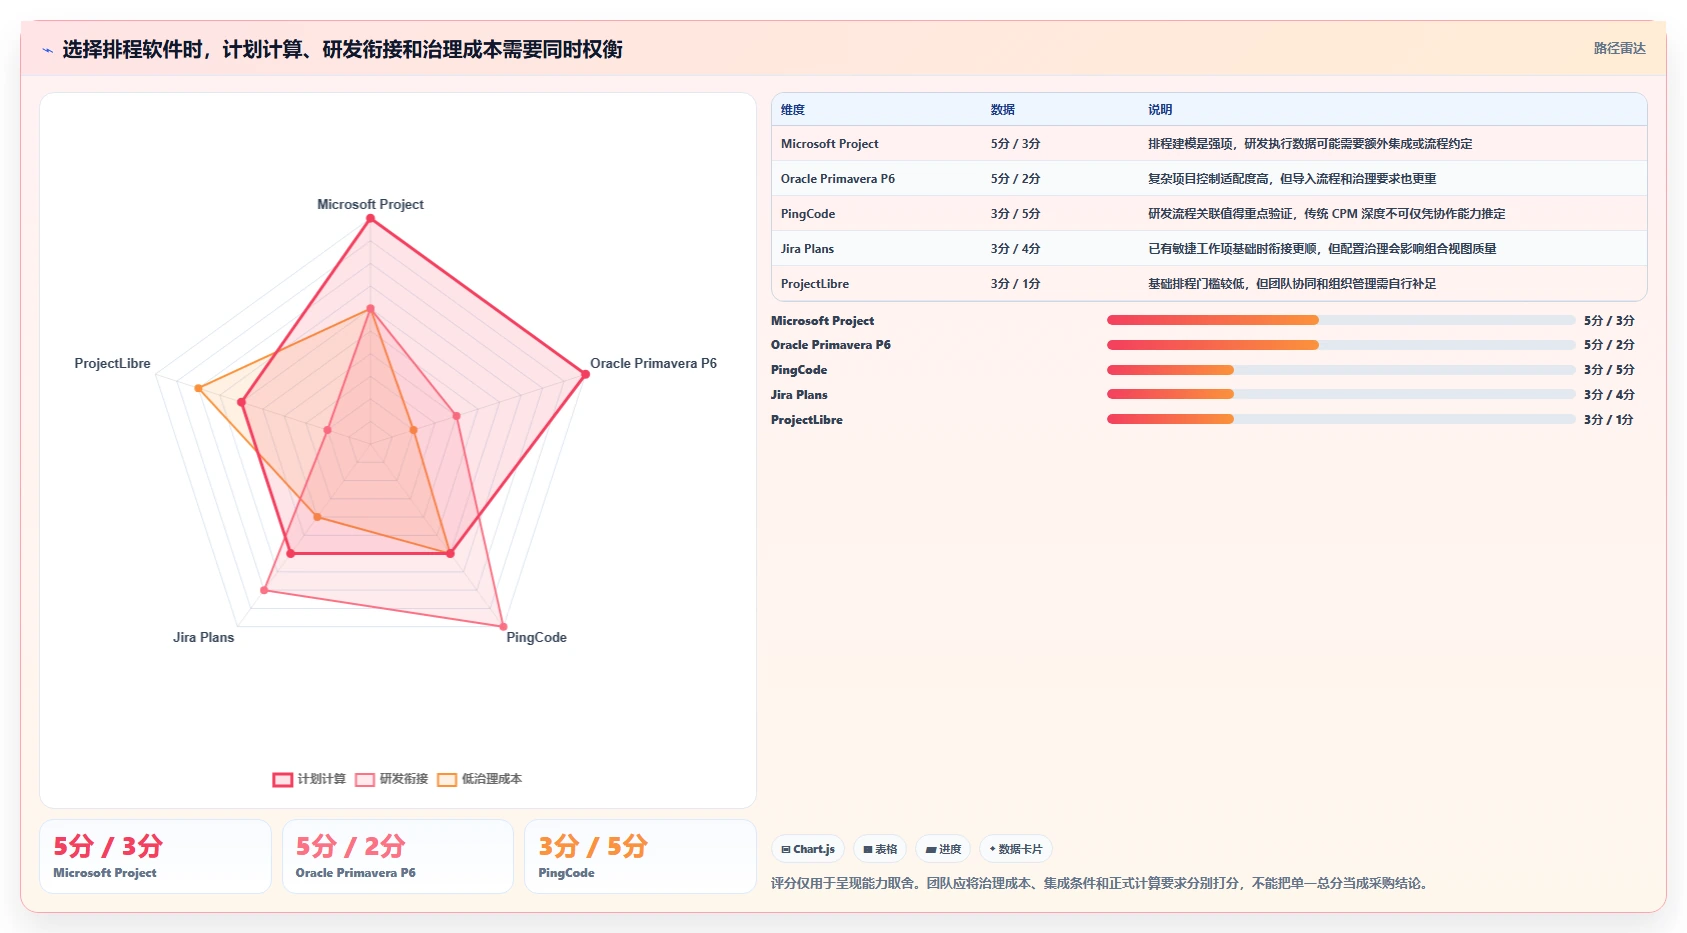The image size is (1687, 933).
Task: Click the Oracle Primavera P6 progress bar
Action: (x=1341, y=345)
